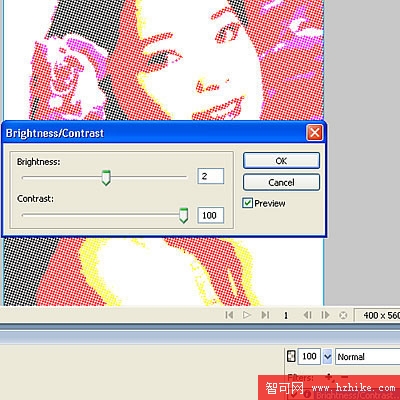Toggle the Preview checkbox
The image size is (400, 400).
(x=247, y=203)
